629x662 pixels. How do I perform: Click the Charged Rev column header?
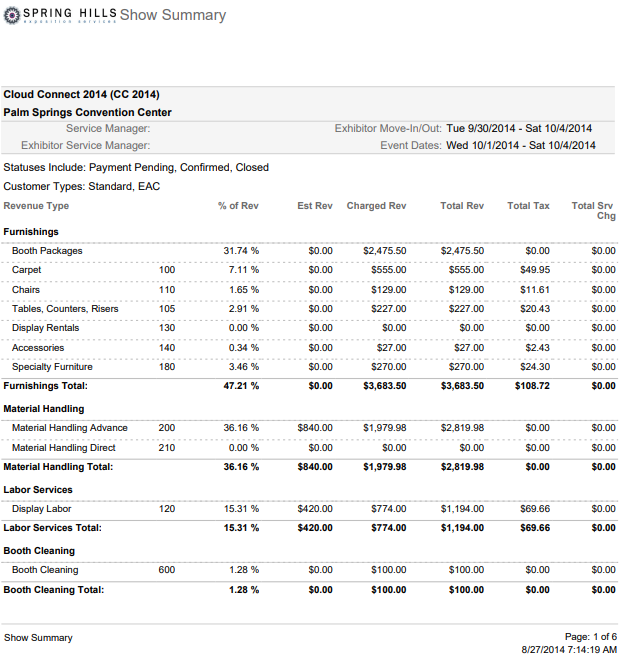coord(376,206)
